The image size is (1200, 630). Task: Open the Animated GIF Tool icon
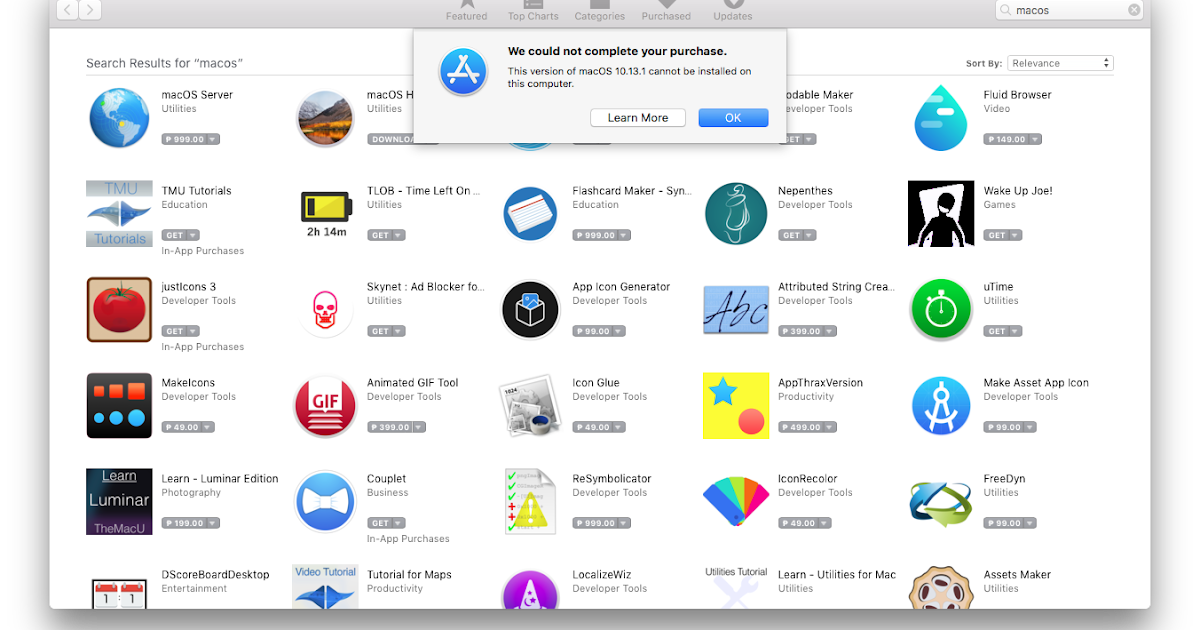pyautogui.click(x=325, y=406)
